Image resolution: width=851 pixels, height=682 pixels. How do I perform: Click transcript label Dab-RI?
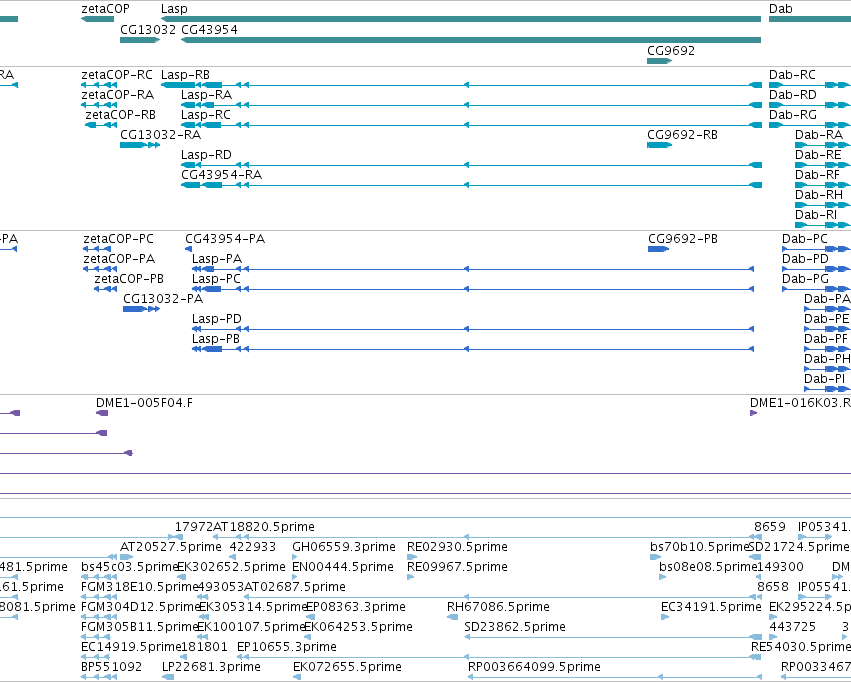click(816, 215)
